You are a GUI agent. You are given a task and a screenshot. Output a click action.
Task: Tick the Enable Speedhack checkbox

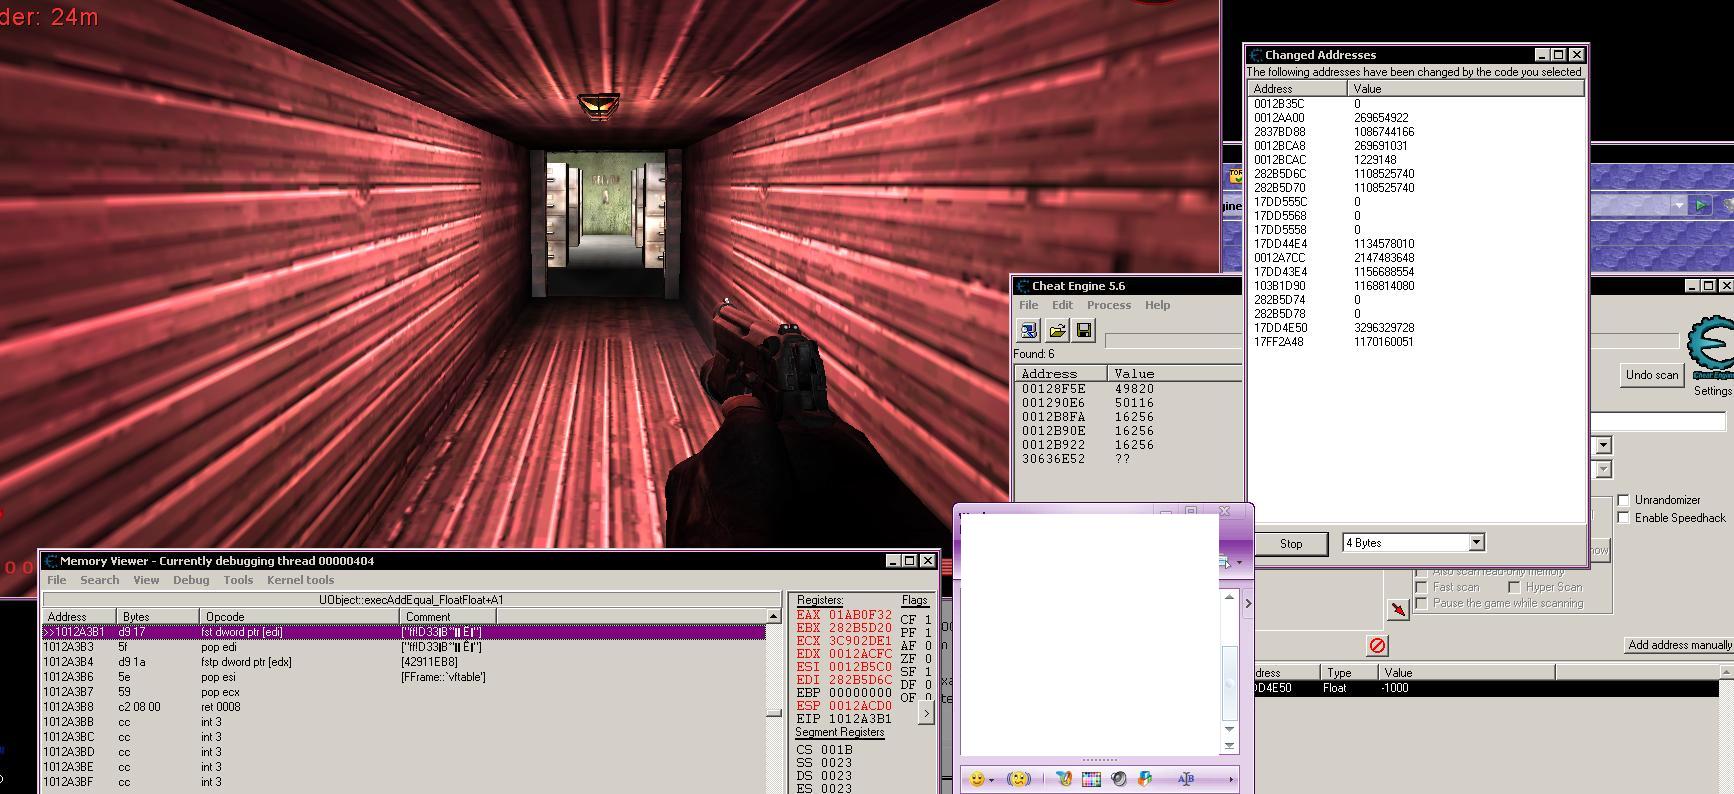point(1623,518)
